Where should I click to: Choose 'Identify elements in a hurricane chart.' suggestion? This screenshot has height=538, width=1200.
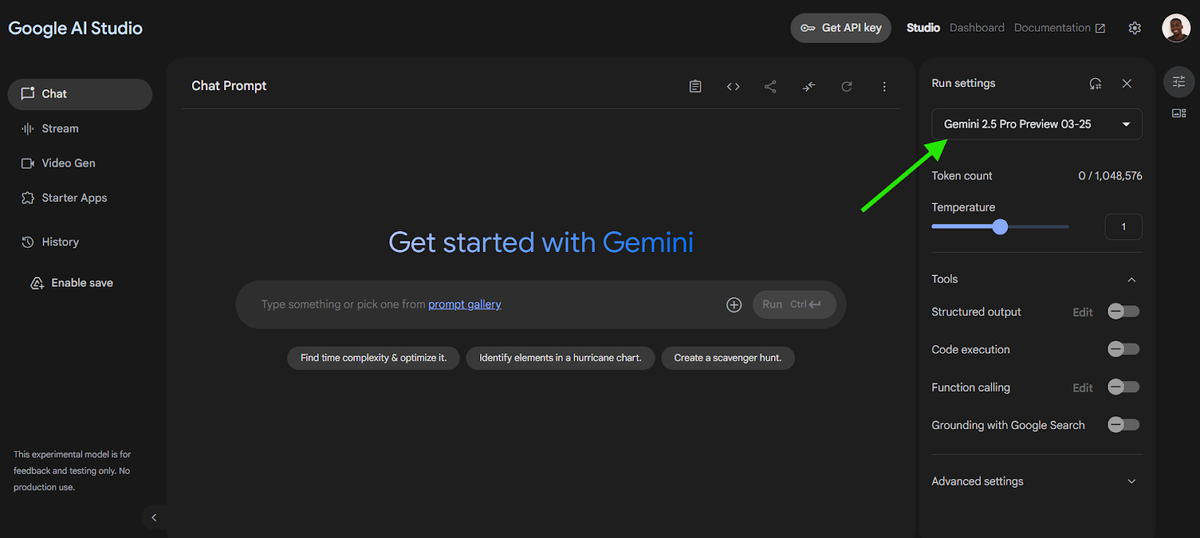tap(561, 358)
